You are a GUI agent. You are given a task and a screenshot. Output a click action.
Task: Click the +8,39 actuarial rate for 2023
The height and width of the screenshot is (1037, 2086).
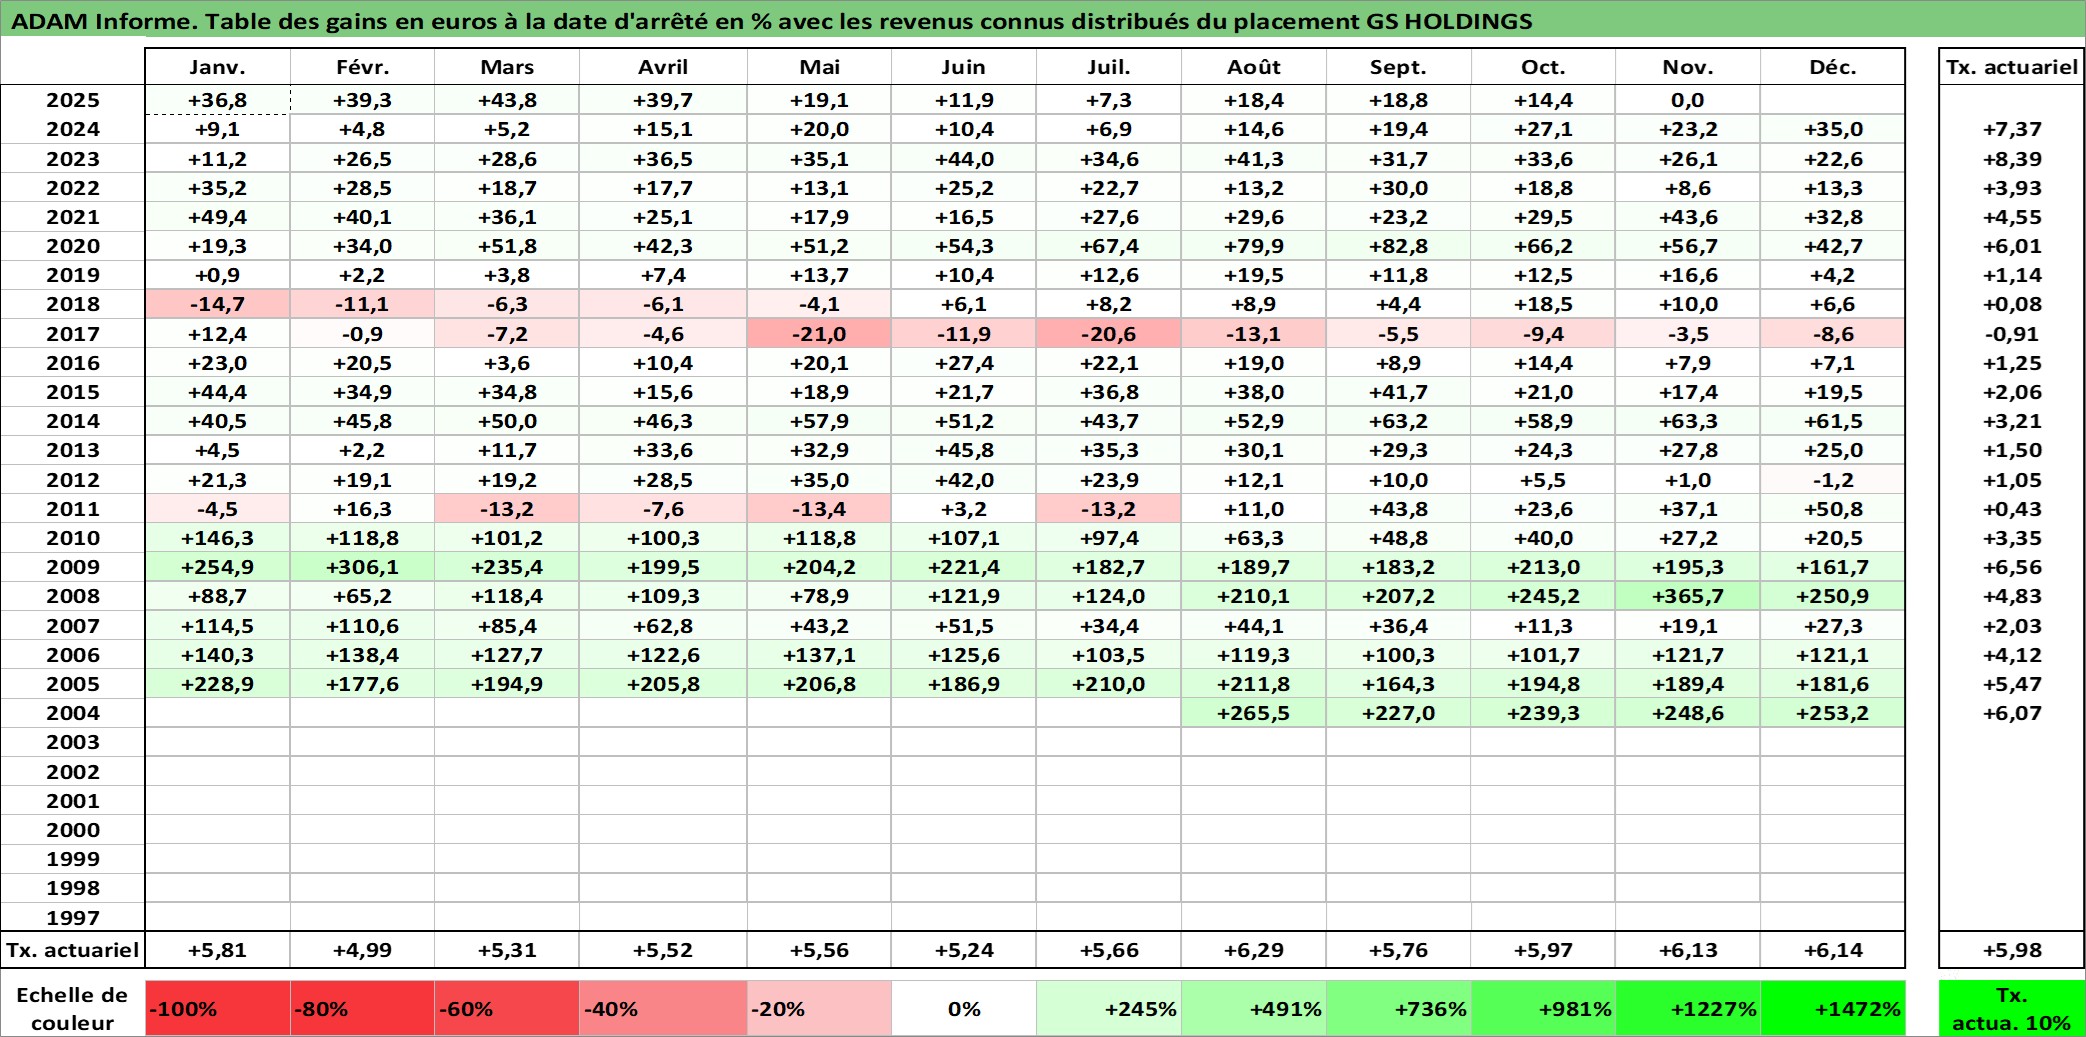click(2011, 159)
